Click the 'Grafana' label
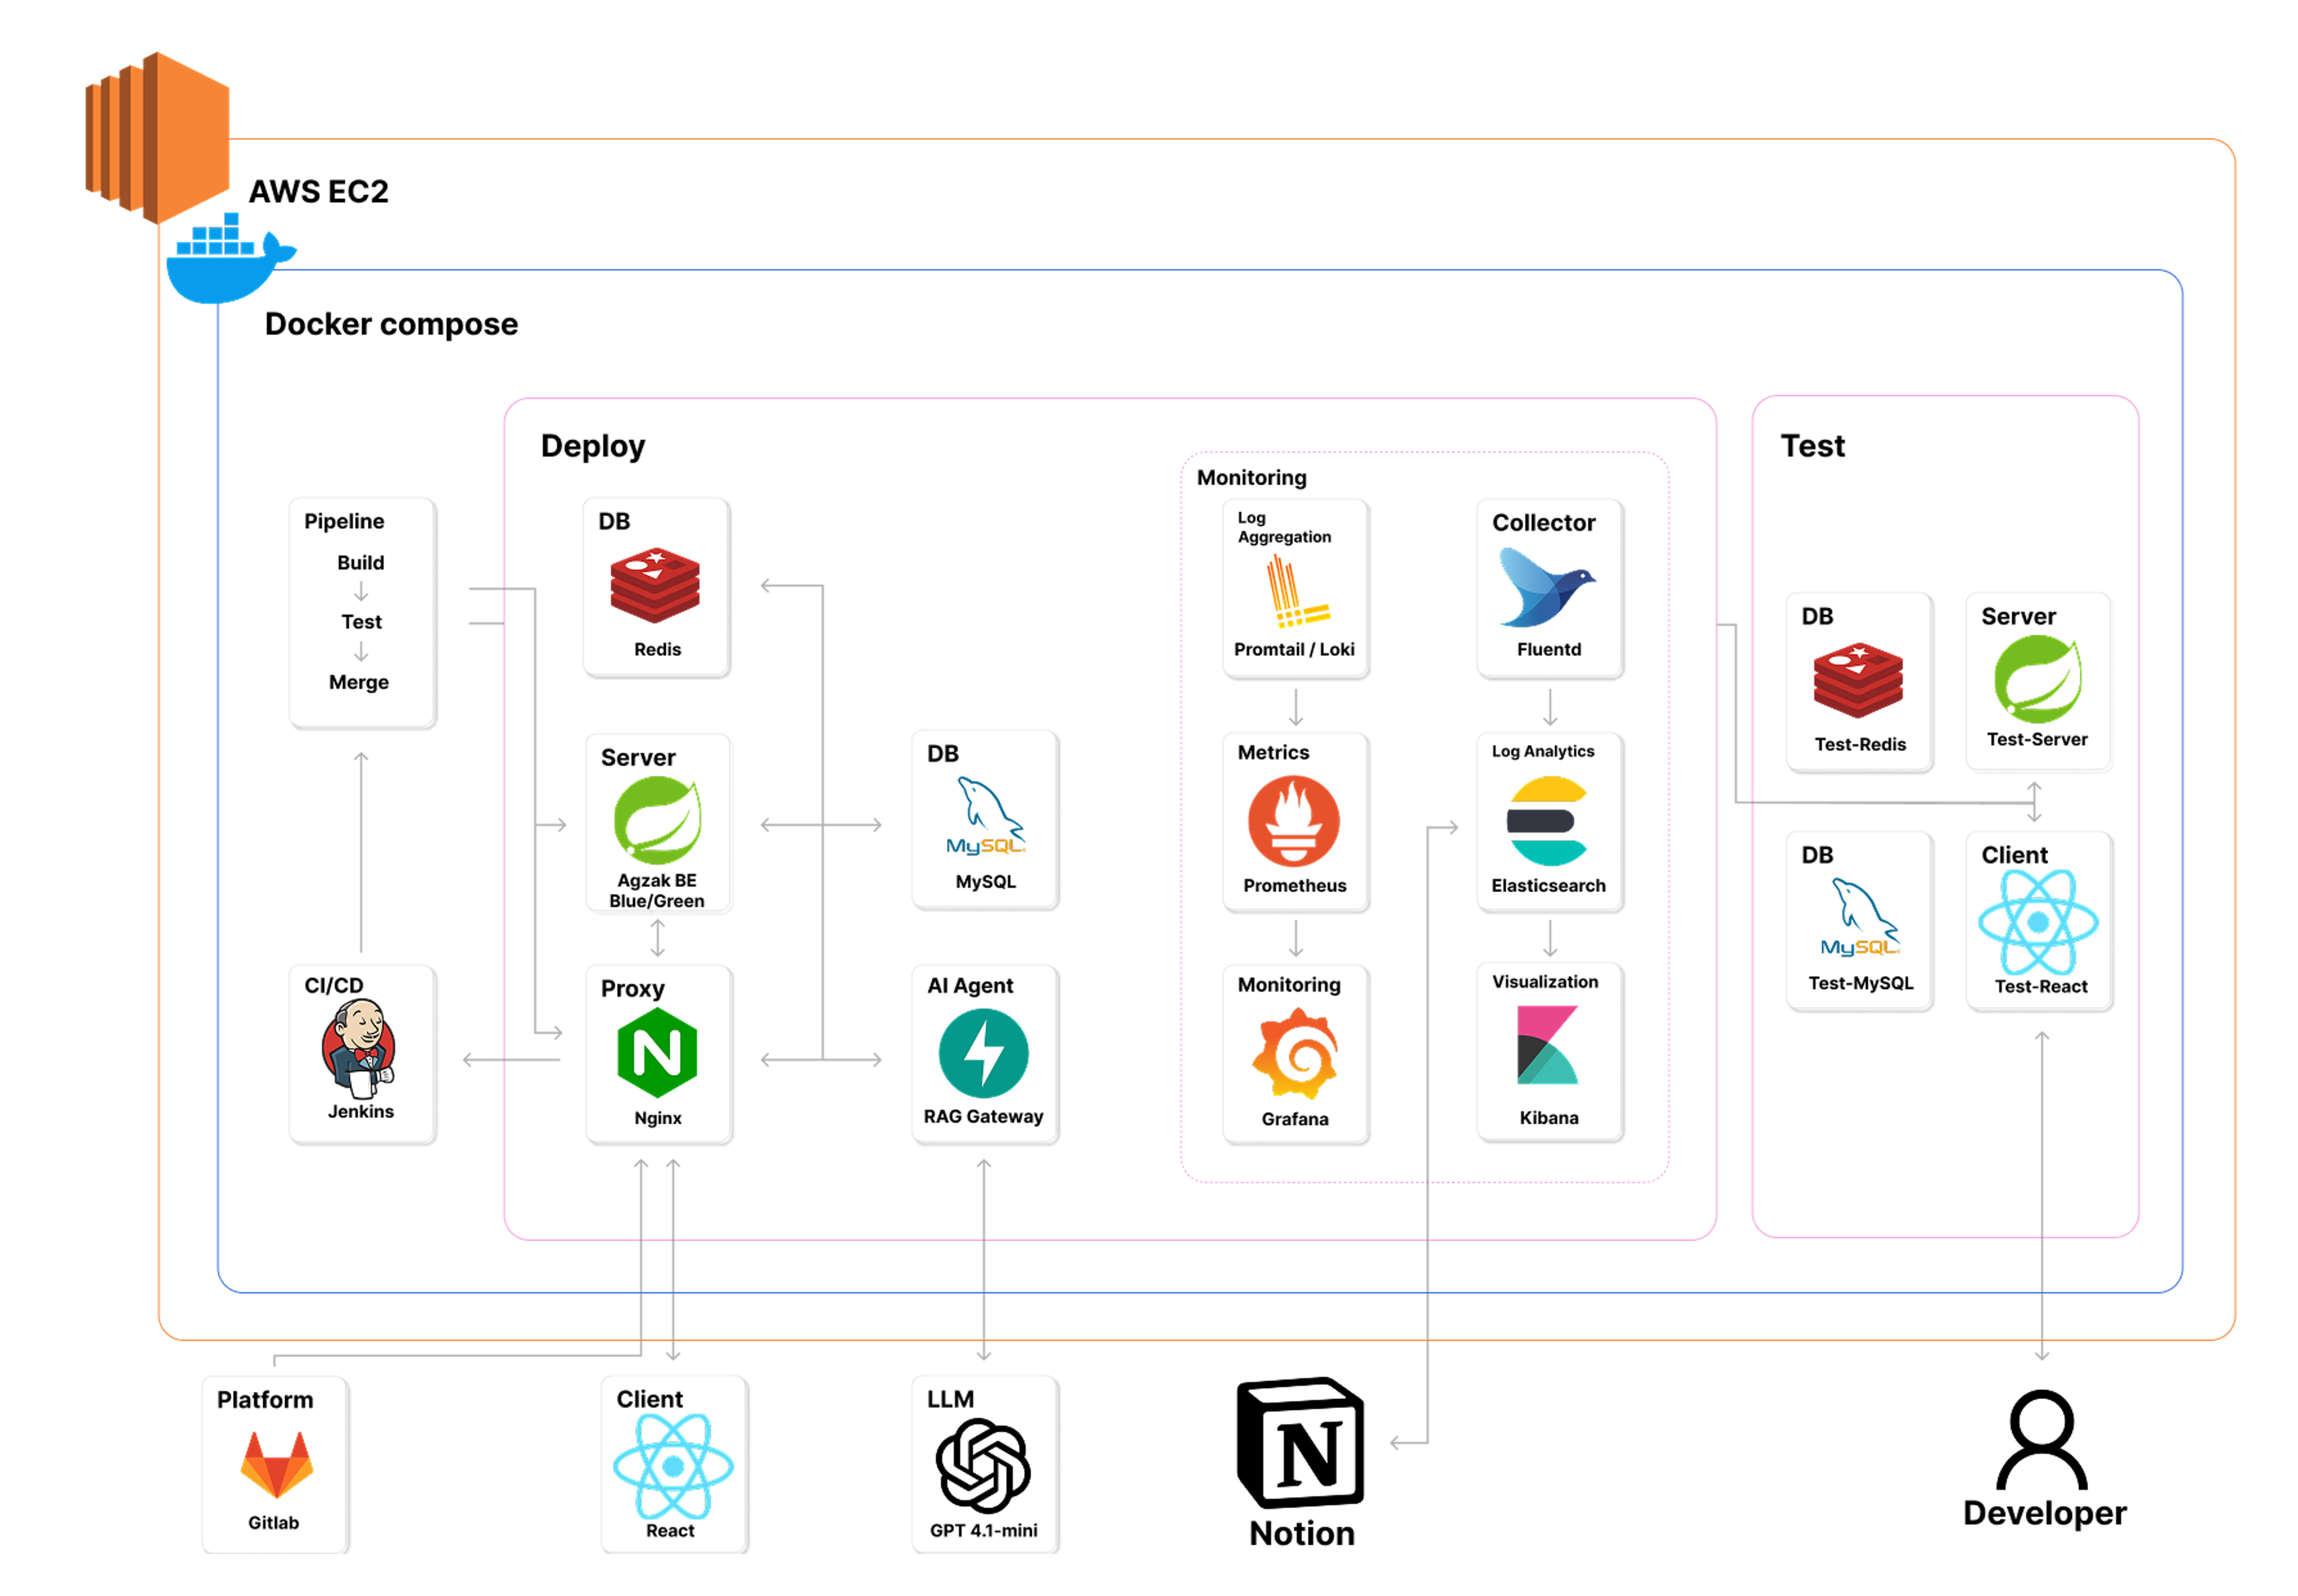The width and height of the screenshot is (2298, 1596). (x=1294, y=1119)
